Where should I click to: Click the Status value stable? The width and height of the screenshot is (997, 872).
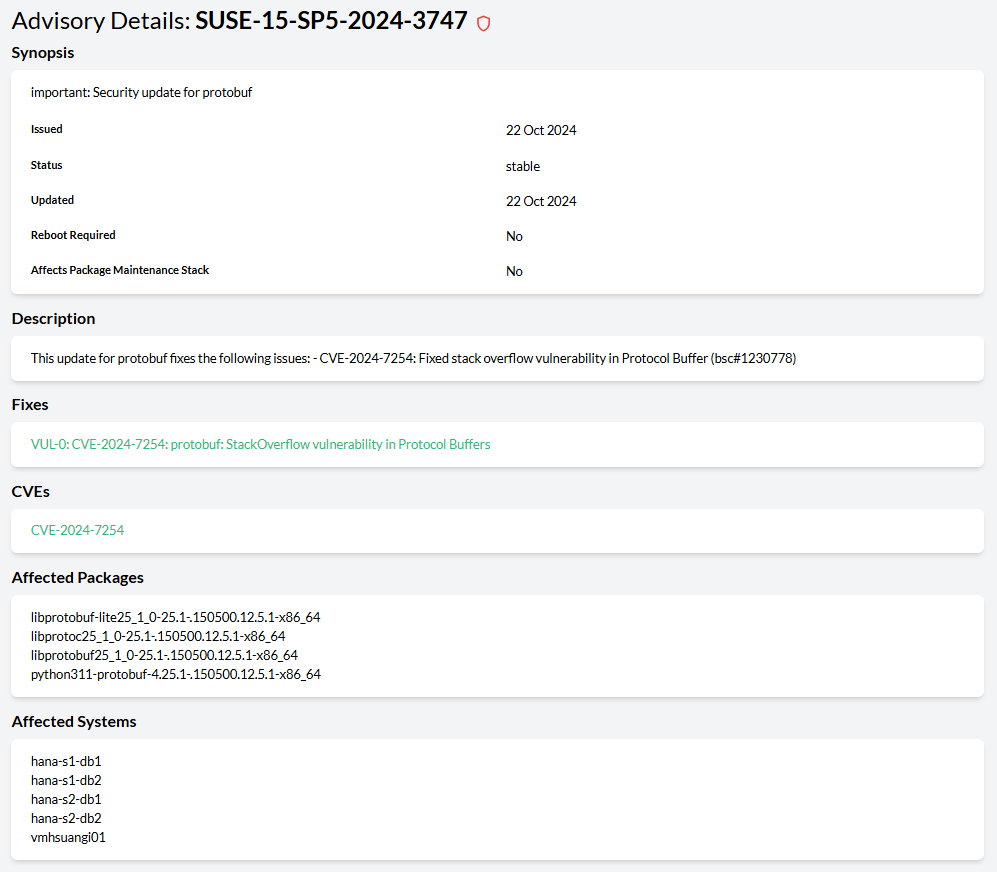(522, 166)
